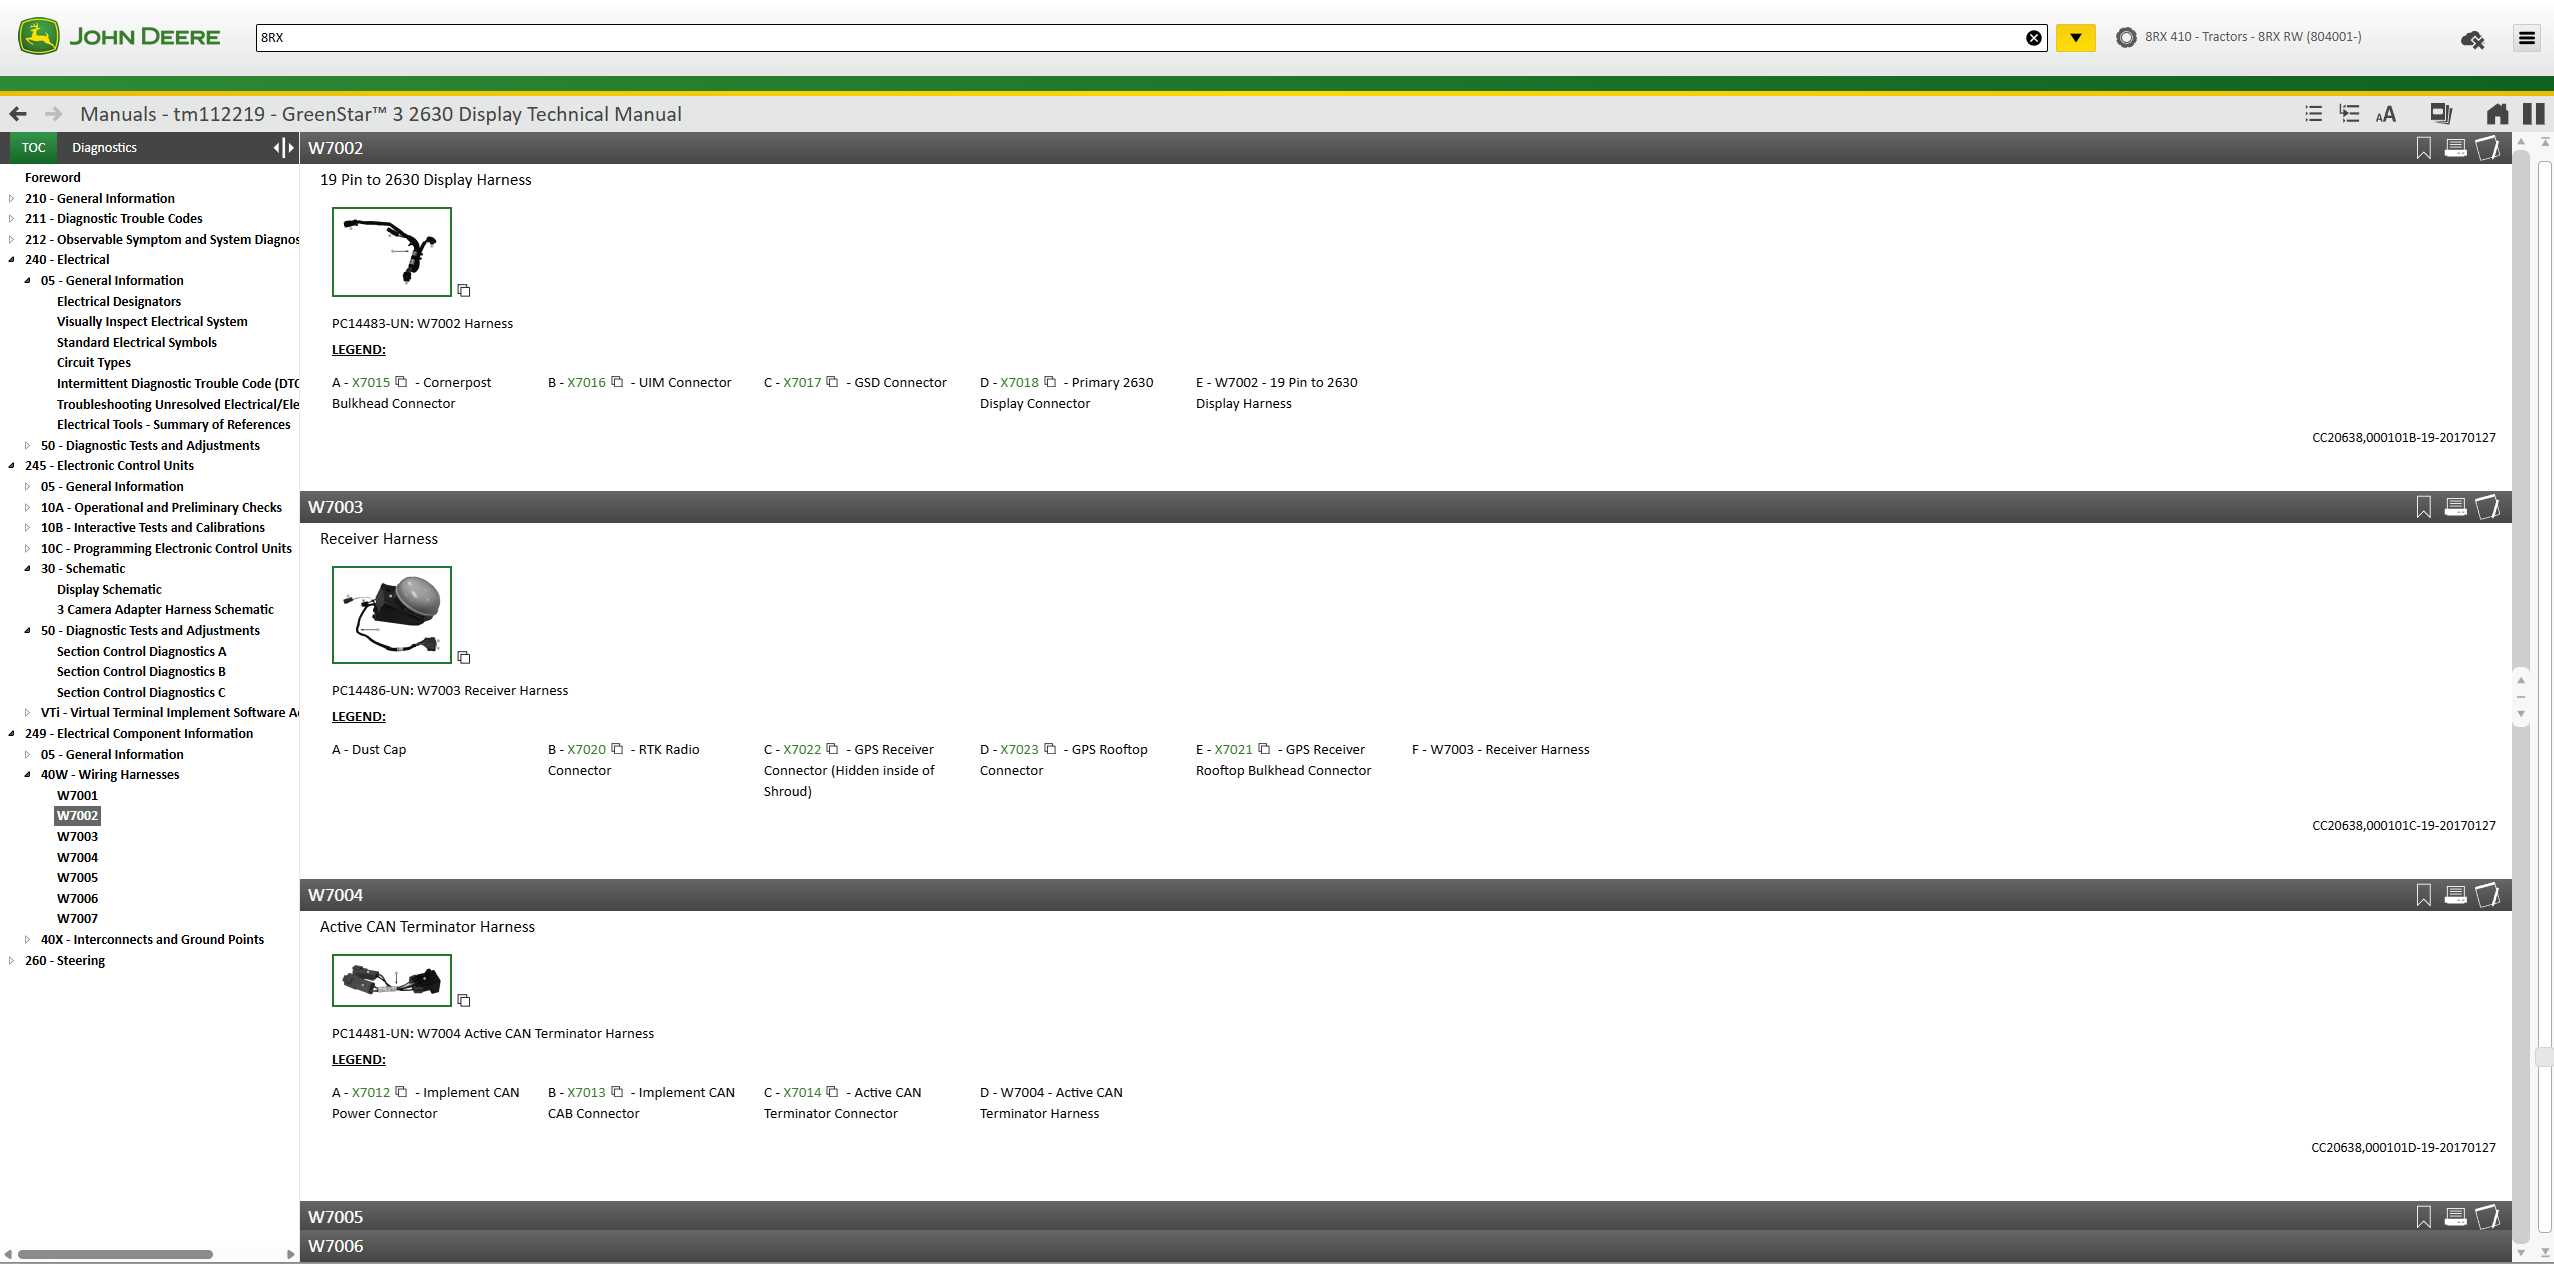Switch to the Diagnostics tab

[104, 148]
